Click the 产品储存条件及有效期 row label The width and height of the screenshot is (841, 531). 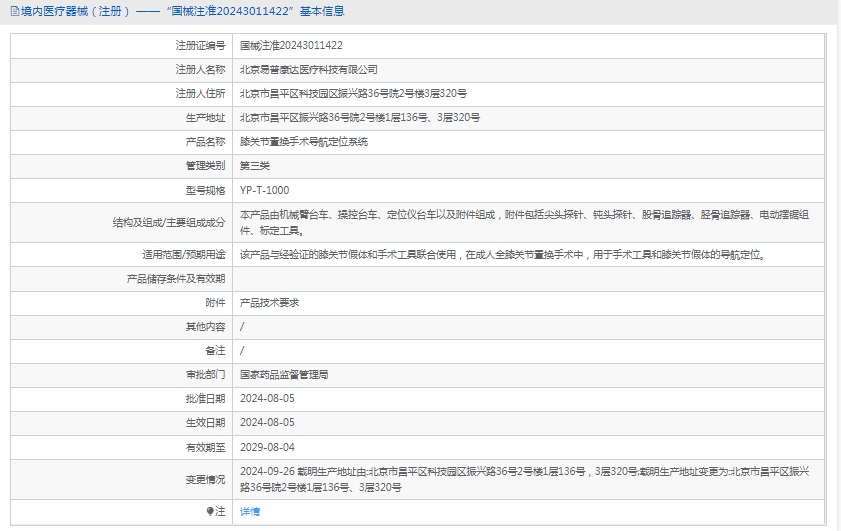pyautogui.click(x=175, y=278)
